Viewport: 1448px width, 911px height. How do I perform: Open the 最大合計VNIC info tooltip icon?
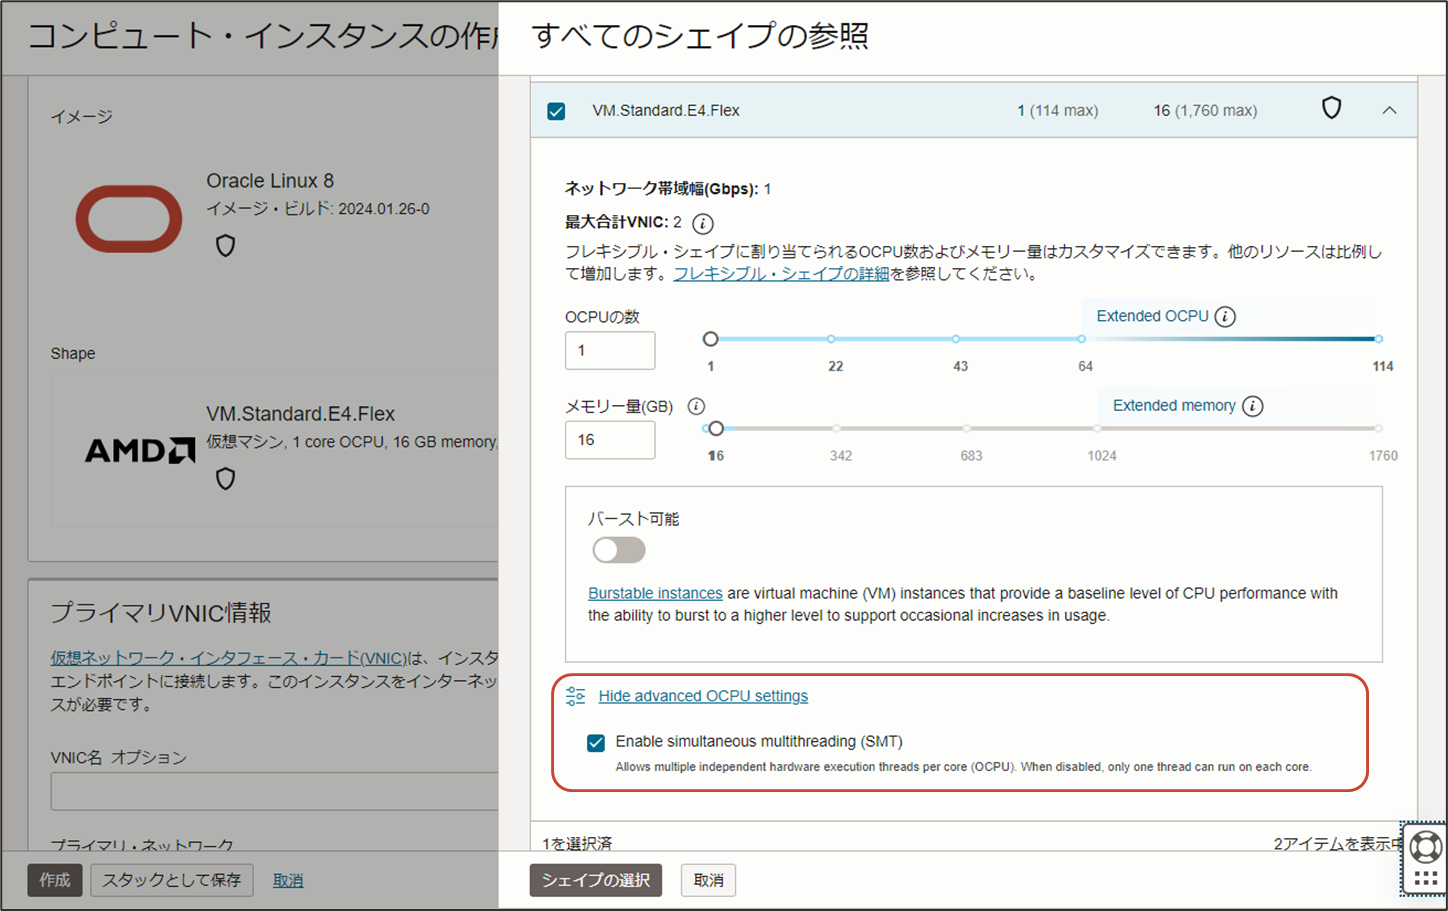tap(701, 223)
